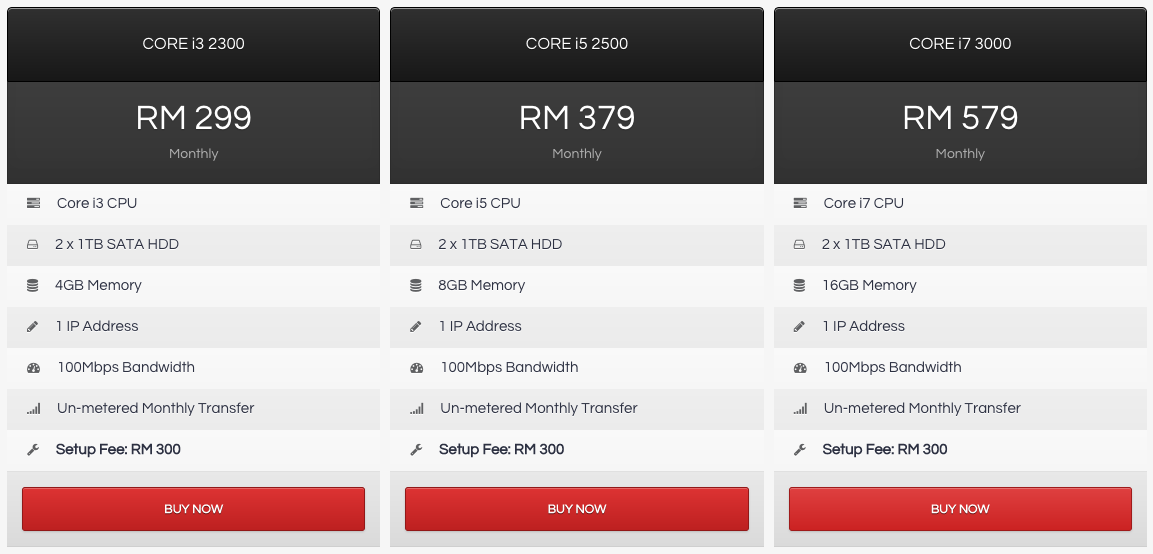
Task: Click the Buy Now button for Core i7 3000
Action: (960, 508)
